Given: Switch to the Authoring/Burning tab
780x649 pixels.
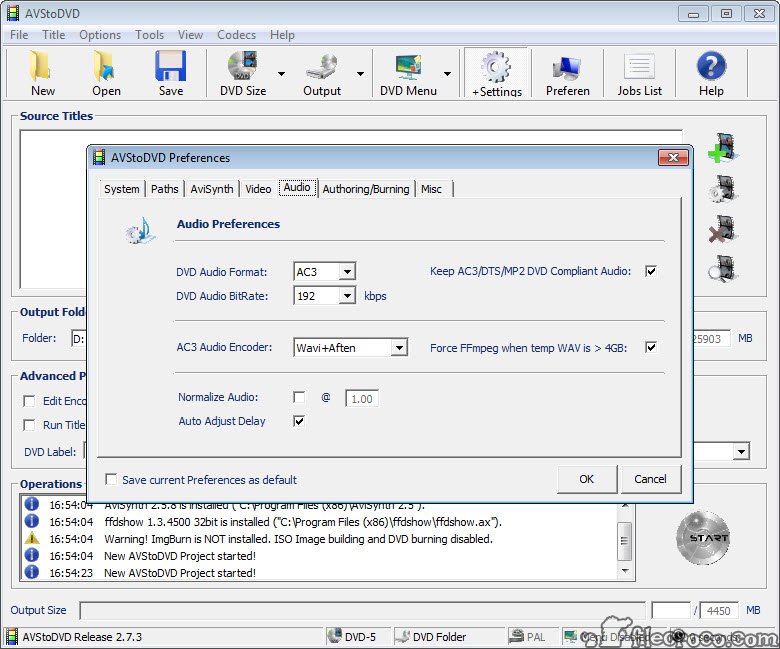Looking at the screenshot, I should 366,189.
